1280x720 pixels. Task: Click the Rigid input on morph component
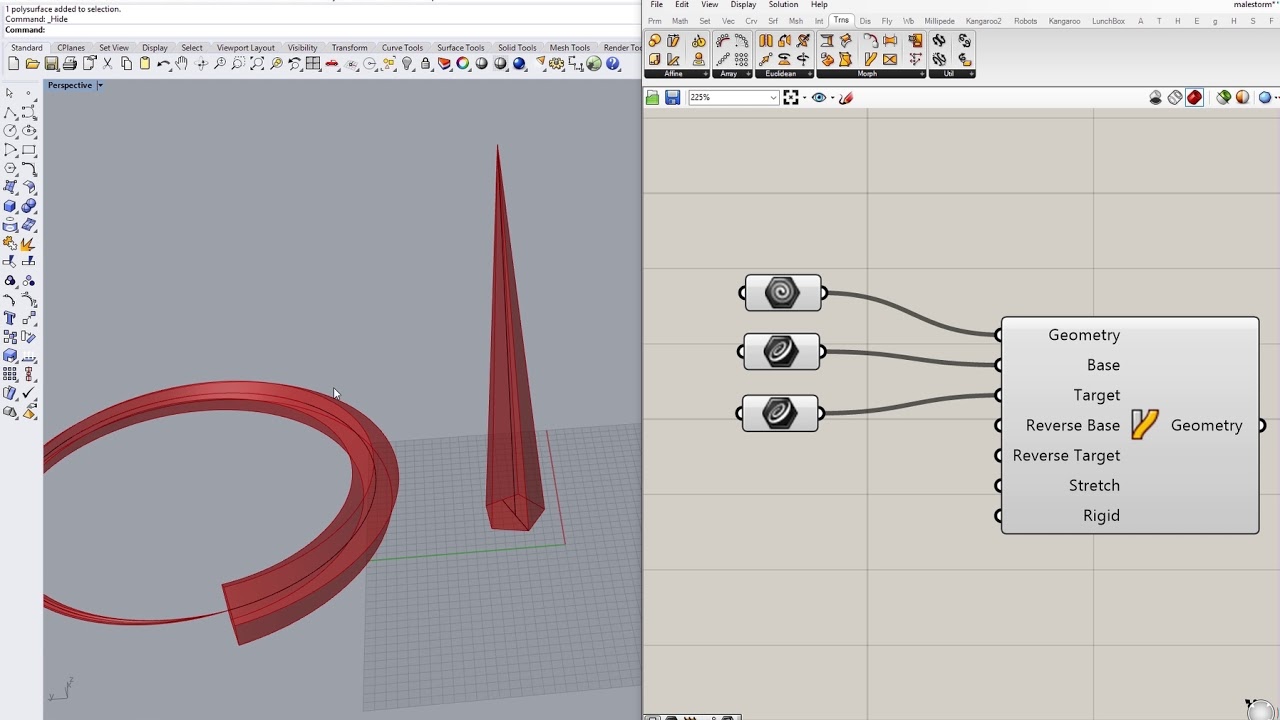(x=1101, y=515)
